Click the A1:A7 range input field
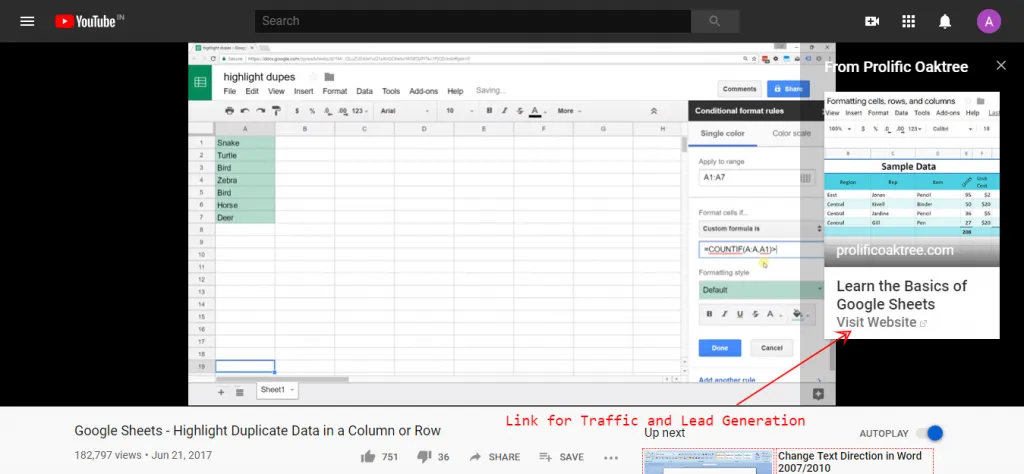This screenshot has width=1024, height=474. [756, 178]
